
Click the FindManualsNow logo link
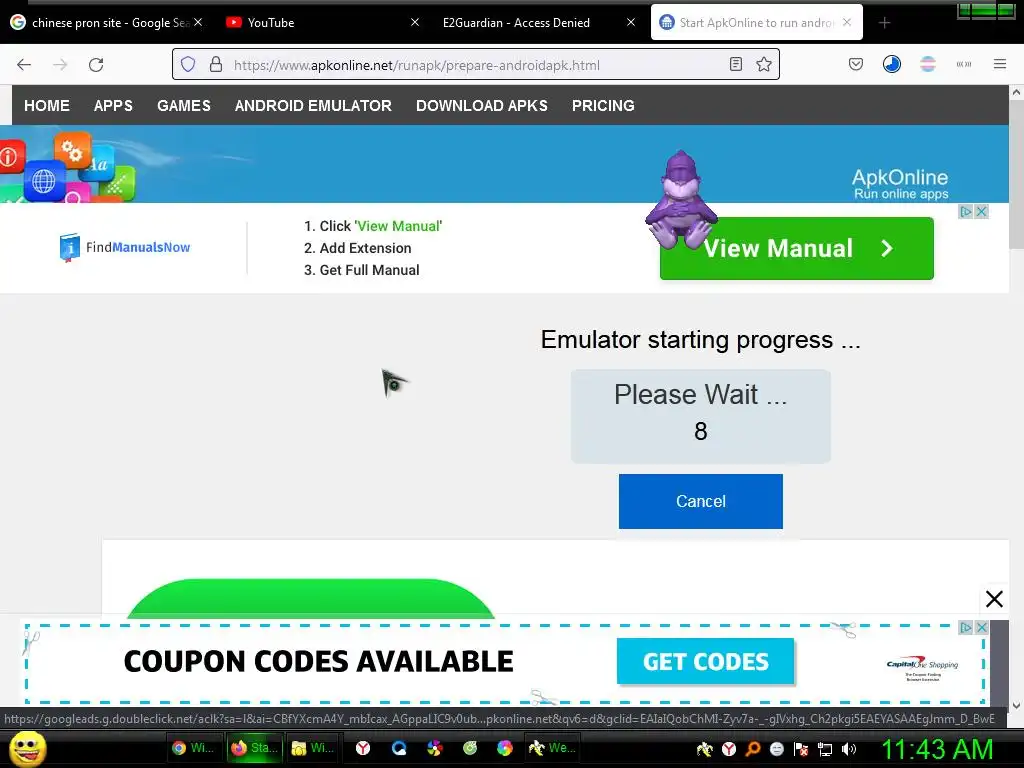(x=124, y=248)
